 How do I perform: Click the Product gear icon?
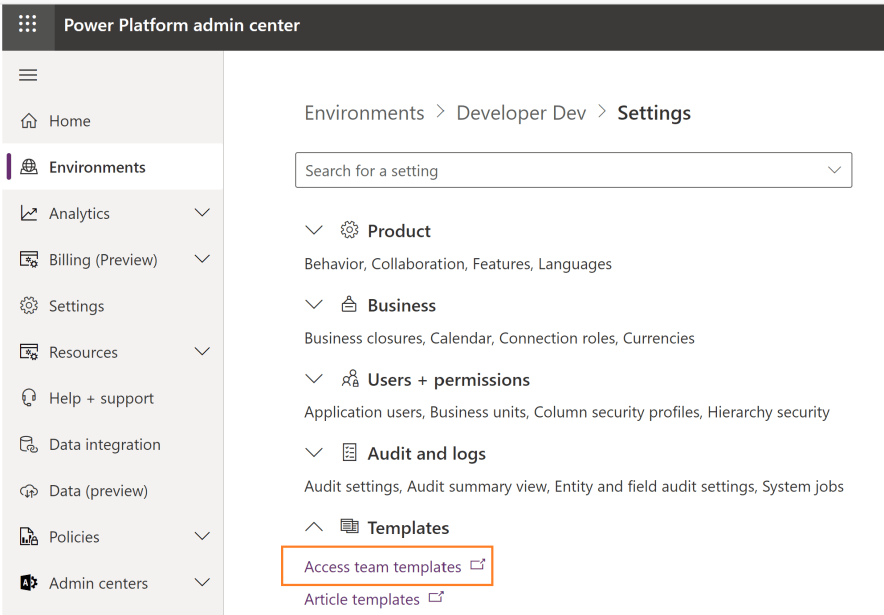[x=349, y=230]
